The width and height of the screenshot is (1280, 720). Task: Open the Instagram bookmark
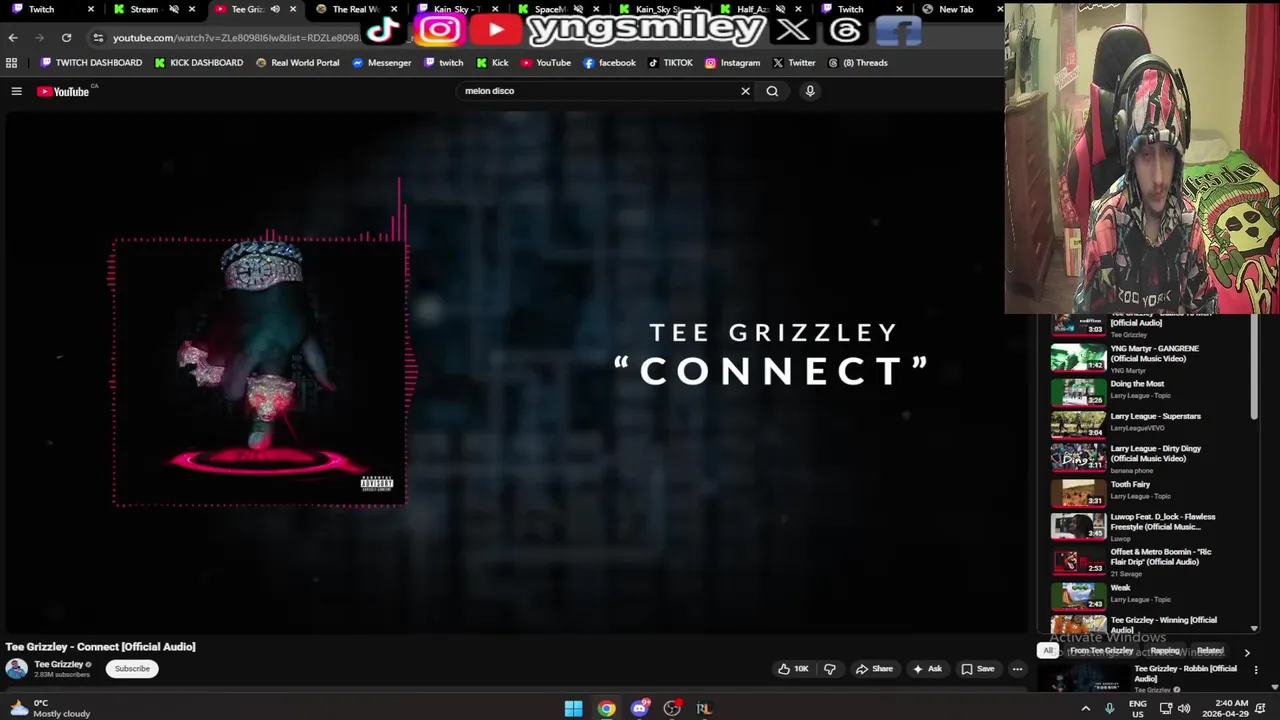733,63
